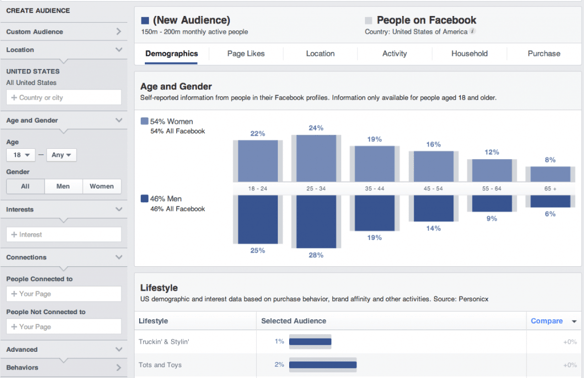
Task: Select the Men gender option
Action: tap(63, 186)
